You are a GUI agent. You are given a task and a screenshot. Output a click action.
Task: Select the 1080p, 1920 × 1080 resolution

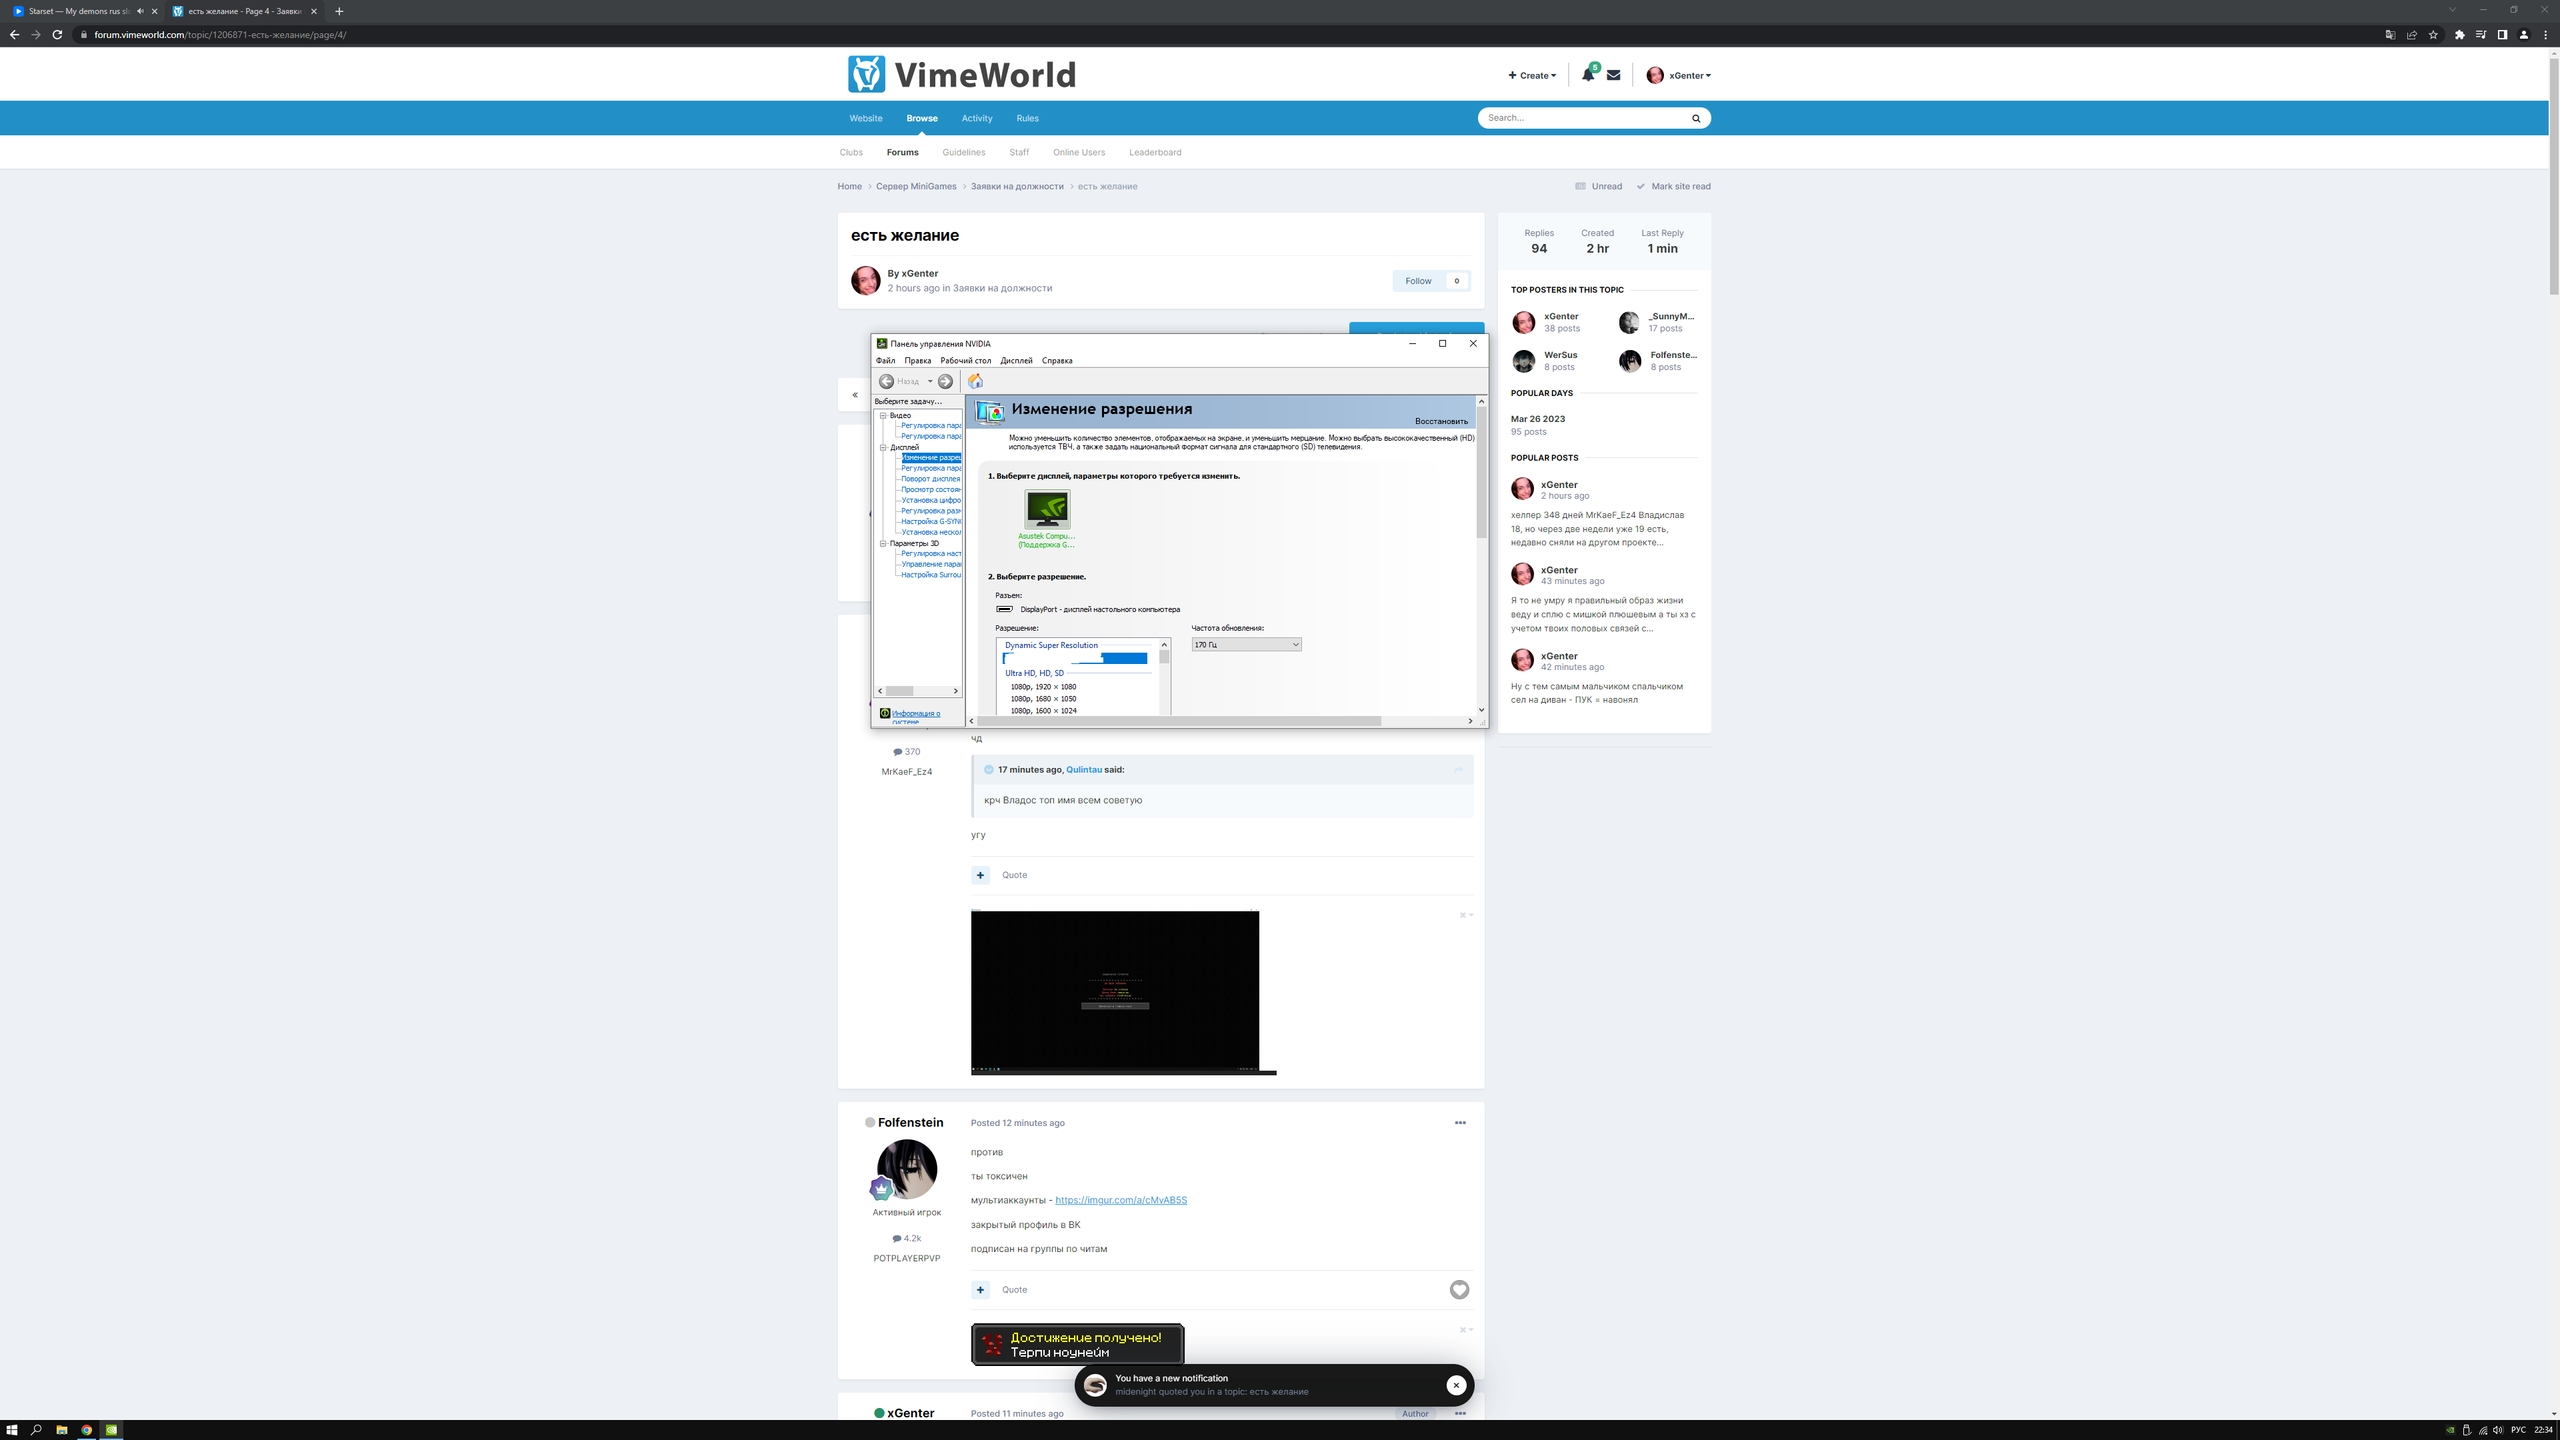pyautogui.click(x=1043, y=687)
